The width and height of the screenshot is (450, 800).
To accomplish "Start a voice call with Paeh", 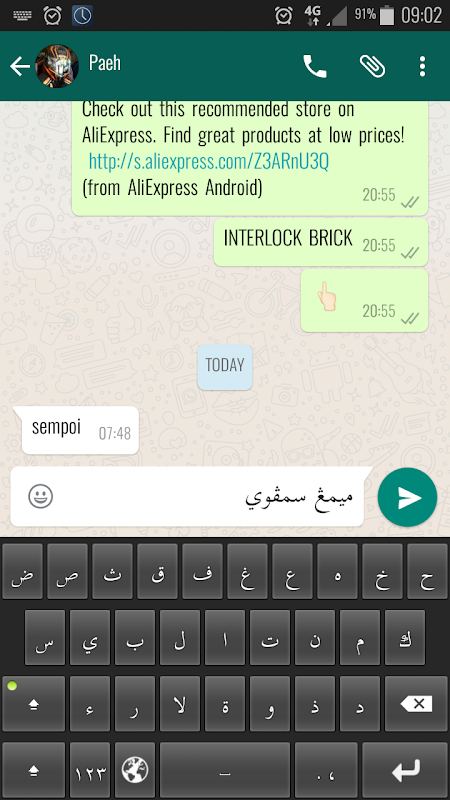I will point(315,66).
